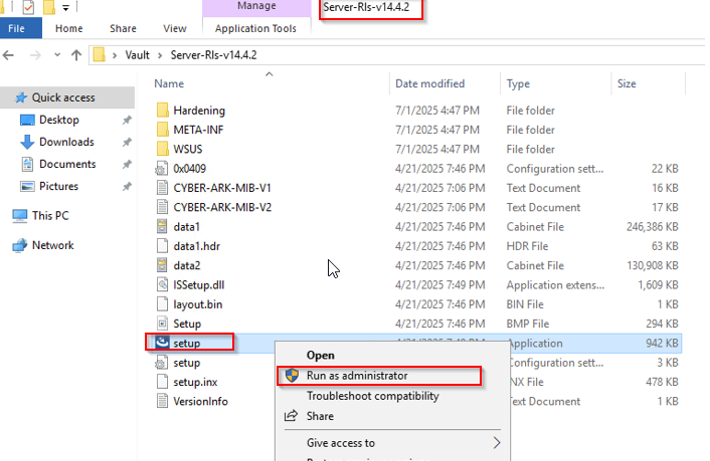Click the New folder quick toolbar icon
This screenshot has height=461, width=710.
(x=48, y=7)
